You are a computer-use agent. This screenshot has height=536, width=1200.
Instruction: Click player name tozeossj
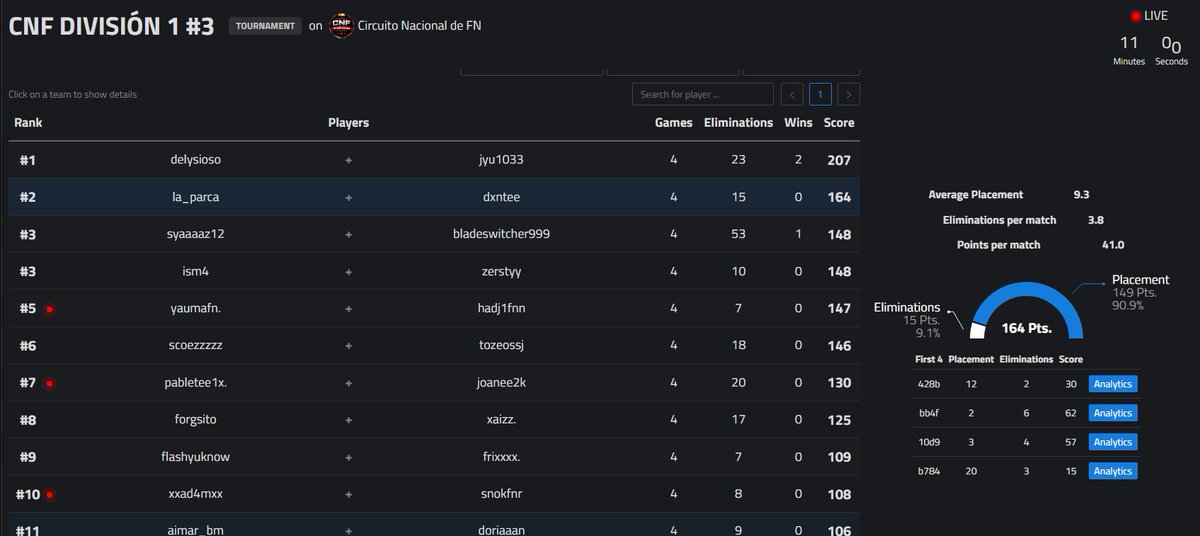pyautogui.click(x=501, y=345)
